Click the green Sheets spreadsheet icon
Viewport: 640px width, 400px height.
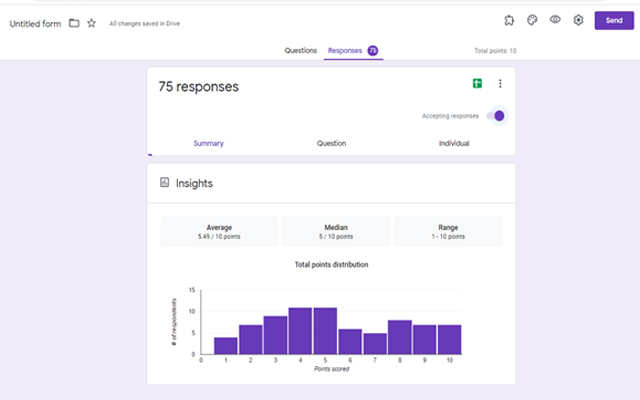point(478,84)
